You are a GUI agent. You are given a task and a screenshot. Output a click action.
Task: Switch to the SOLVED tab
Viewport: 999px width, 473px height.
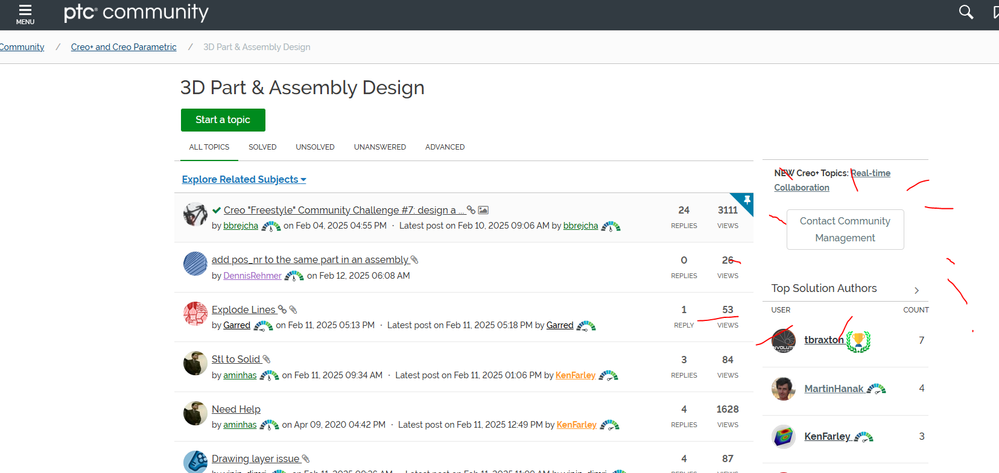tap(262, 147)
